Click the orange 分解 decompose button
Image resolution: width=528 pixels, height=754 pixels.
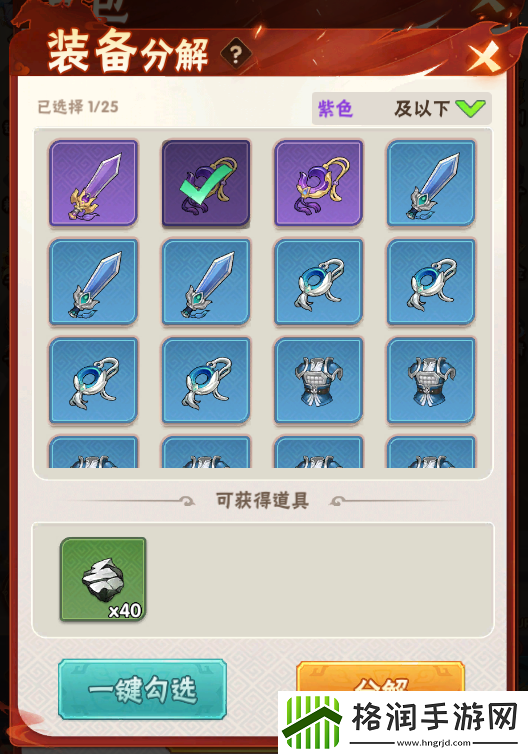(x=380, y=677)
